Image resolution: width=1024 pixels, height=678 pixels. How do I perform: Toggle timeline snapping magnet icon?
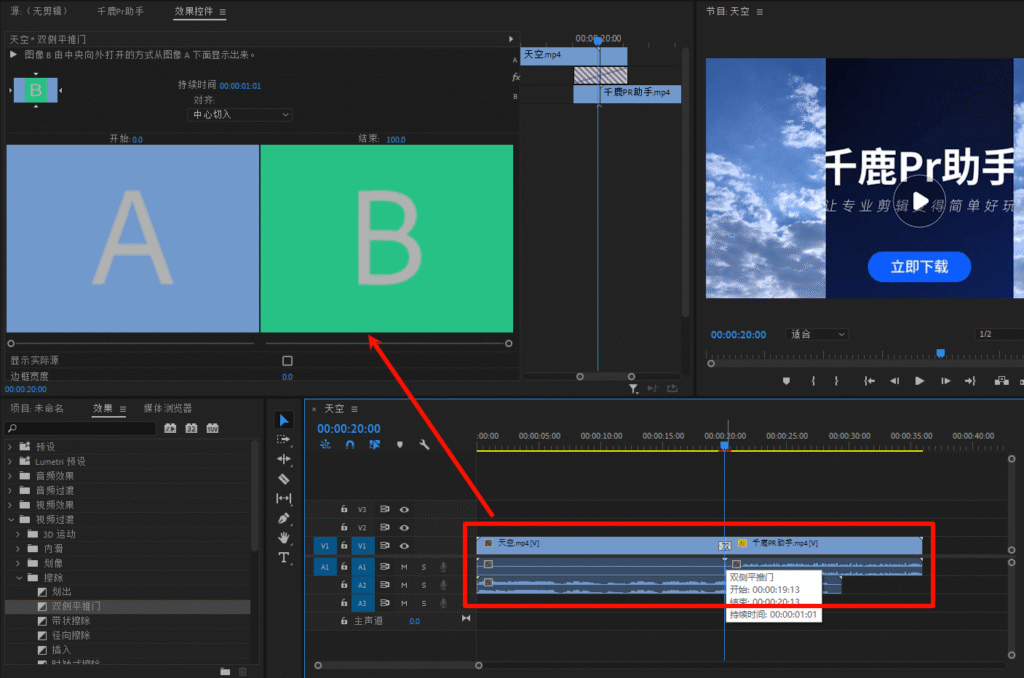click(x=350, y=445)
